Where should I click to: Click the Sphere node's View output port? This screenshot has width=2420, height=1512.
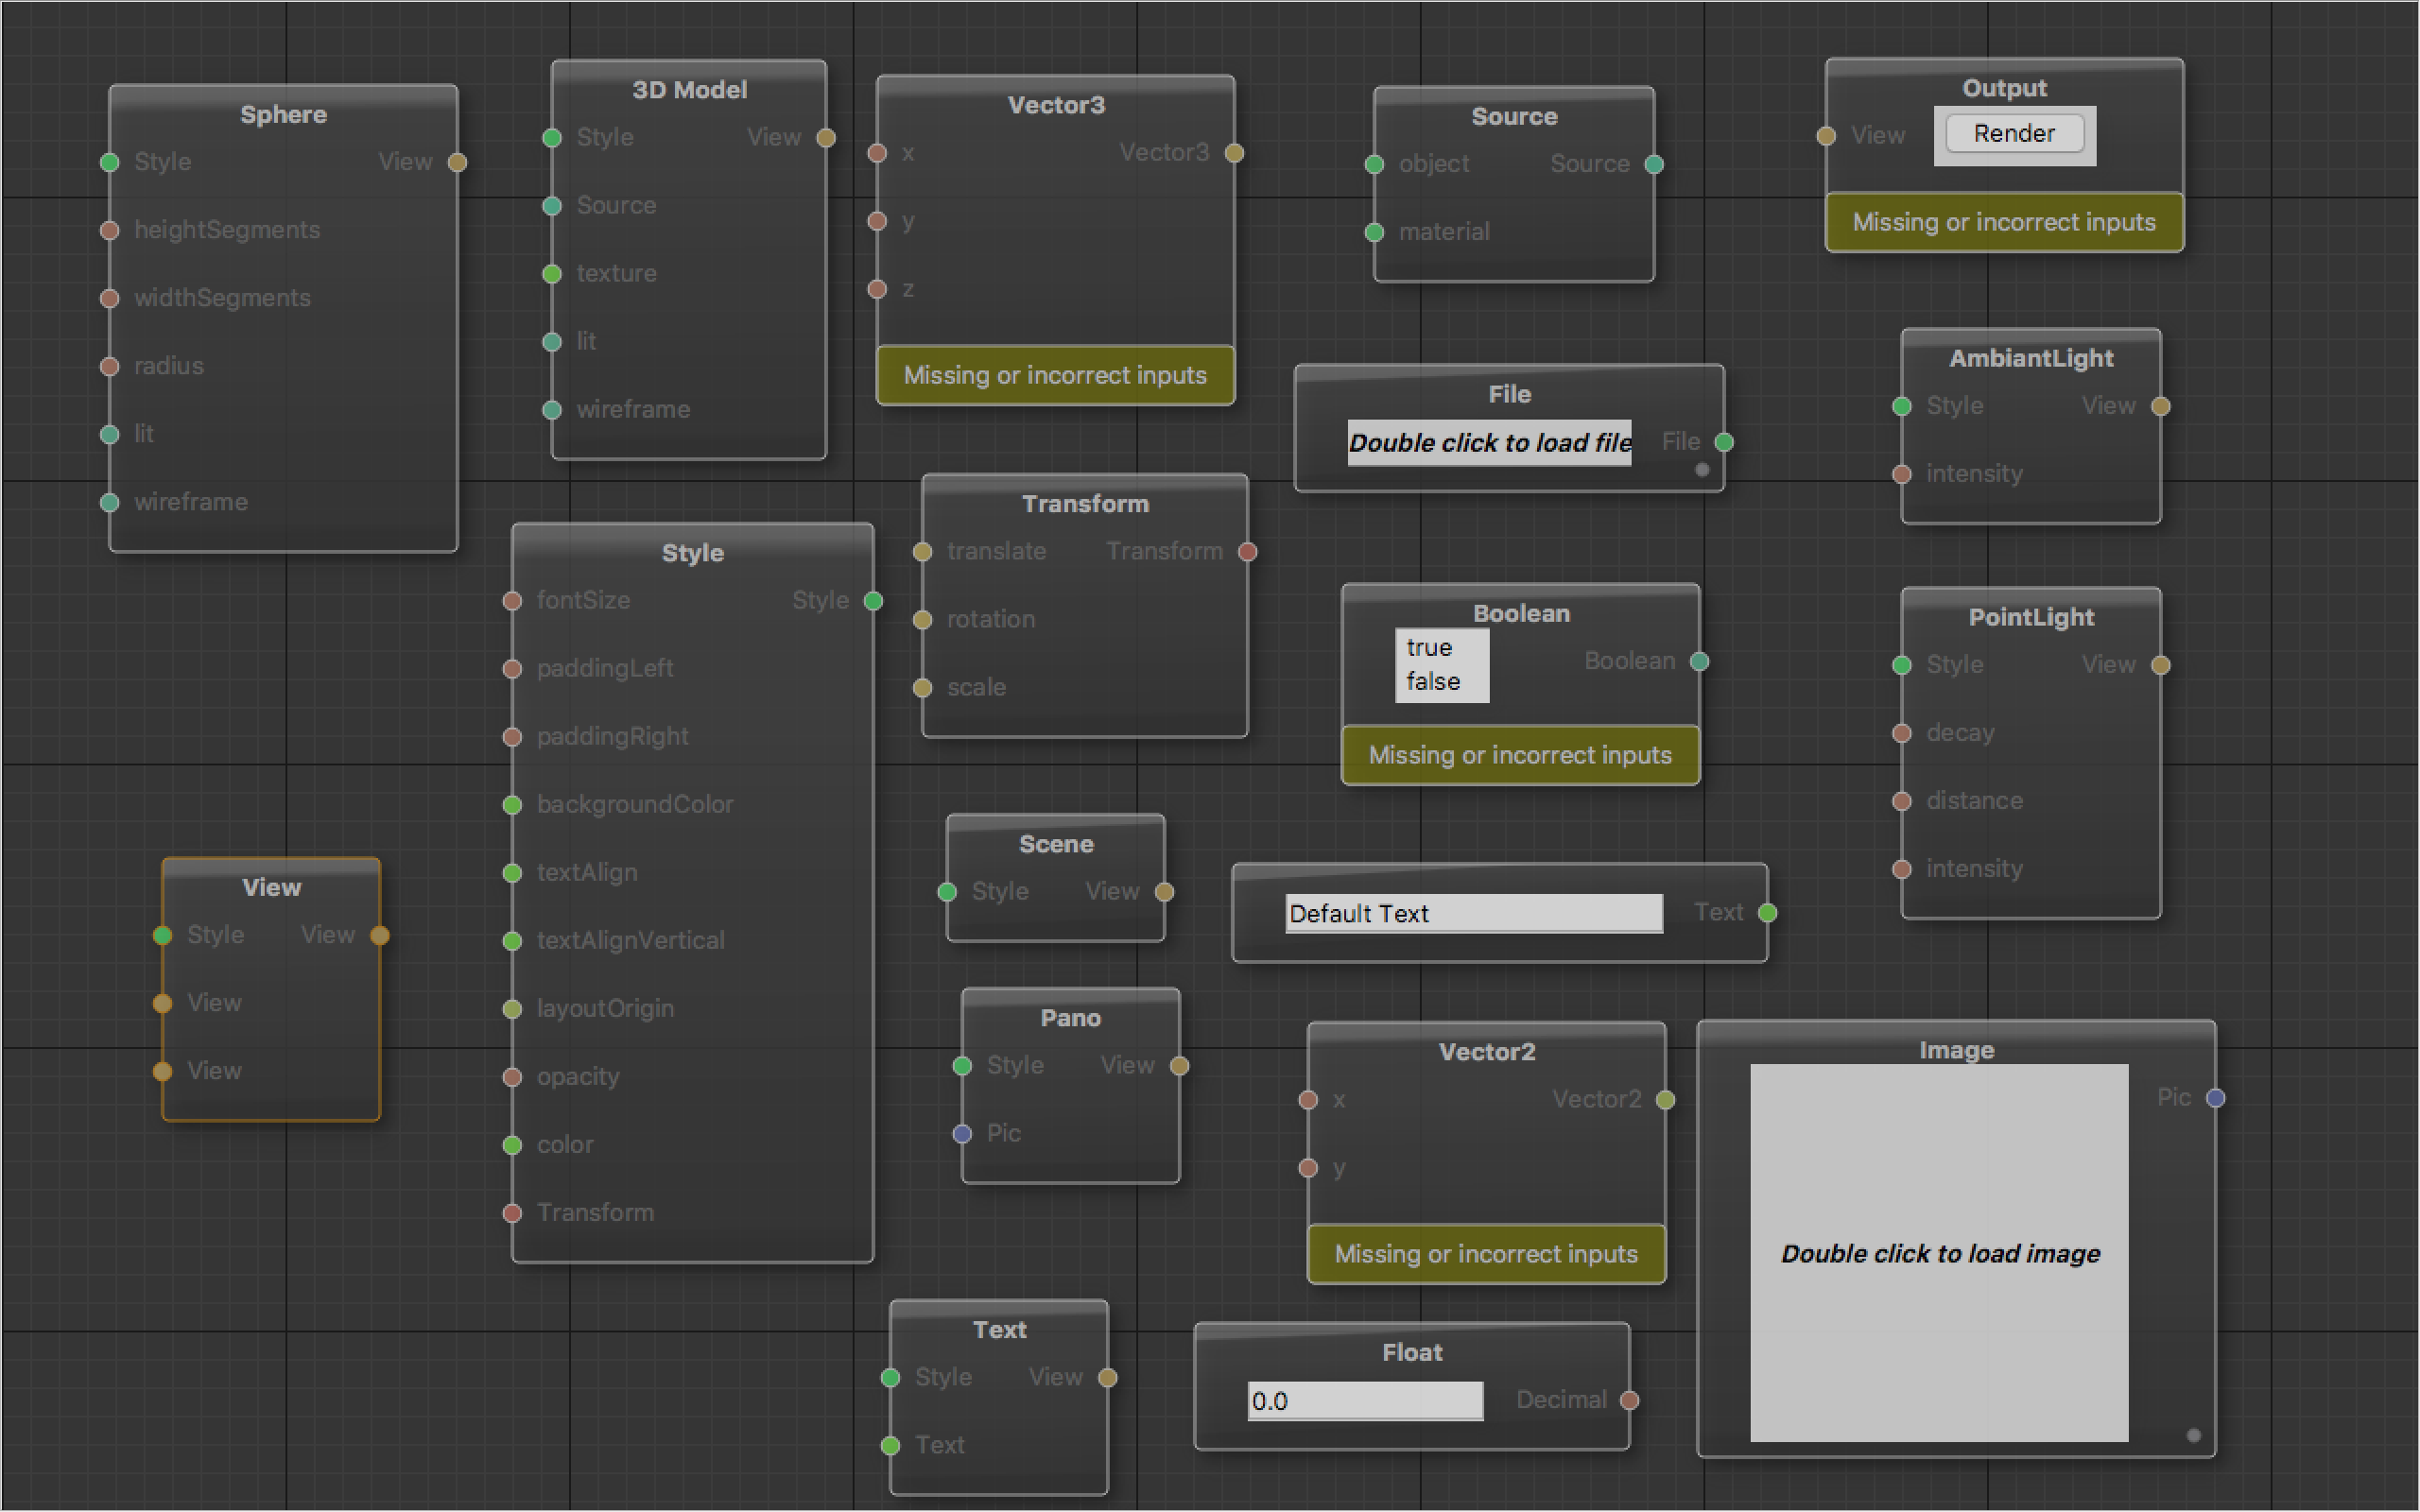[x=457, y=162]
